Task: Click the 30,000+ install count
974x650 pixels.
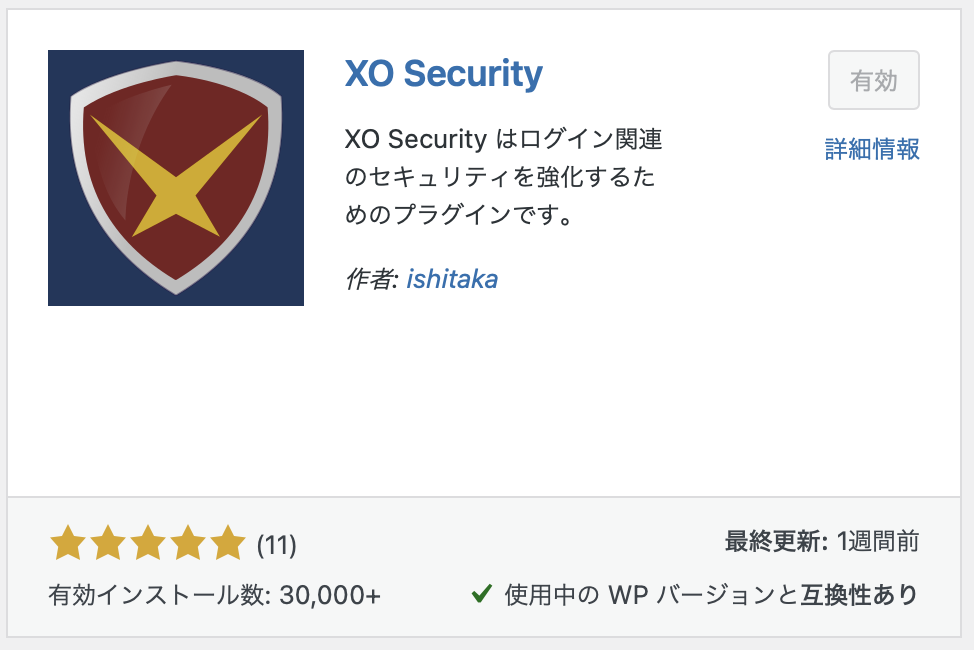Action: pyautogui.click(x=330, y=595)
